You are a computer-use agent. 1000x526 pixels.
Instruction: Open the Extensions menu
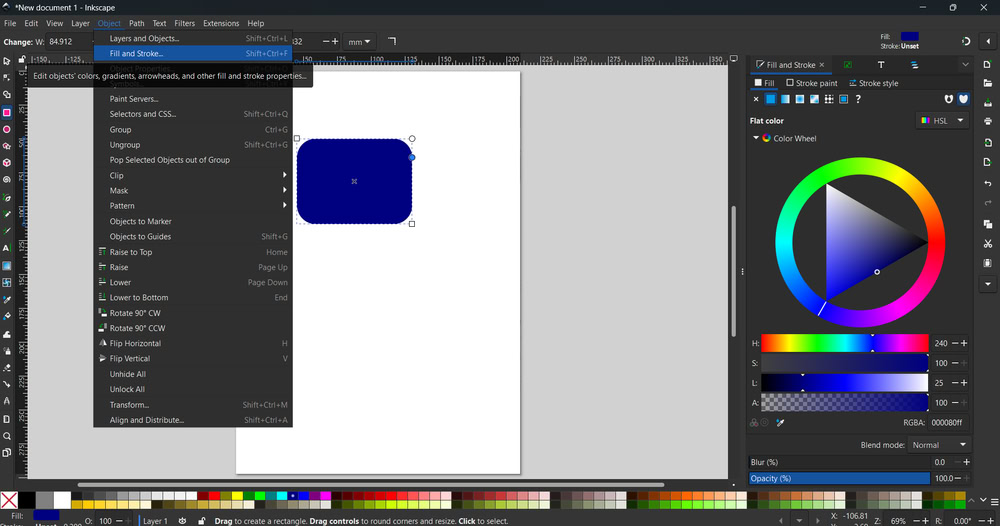(221, 23)
